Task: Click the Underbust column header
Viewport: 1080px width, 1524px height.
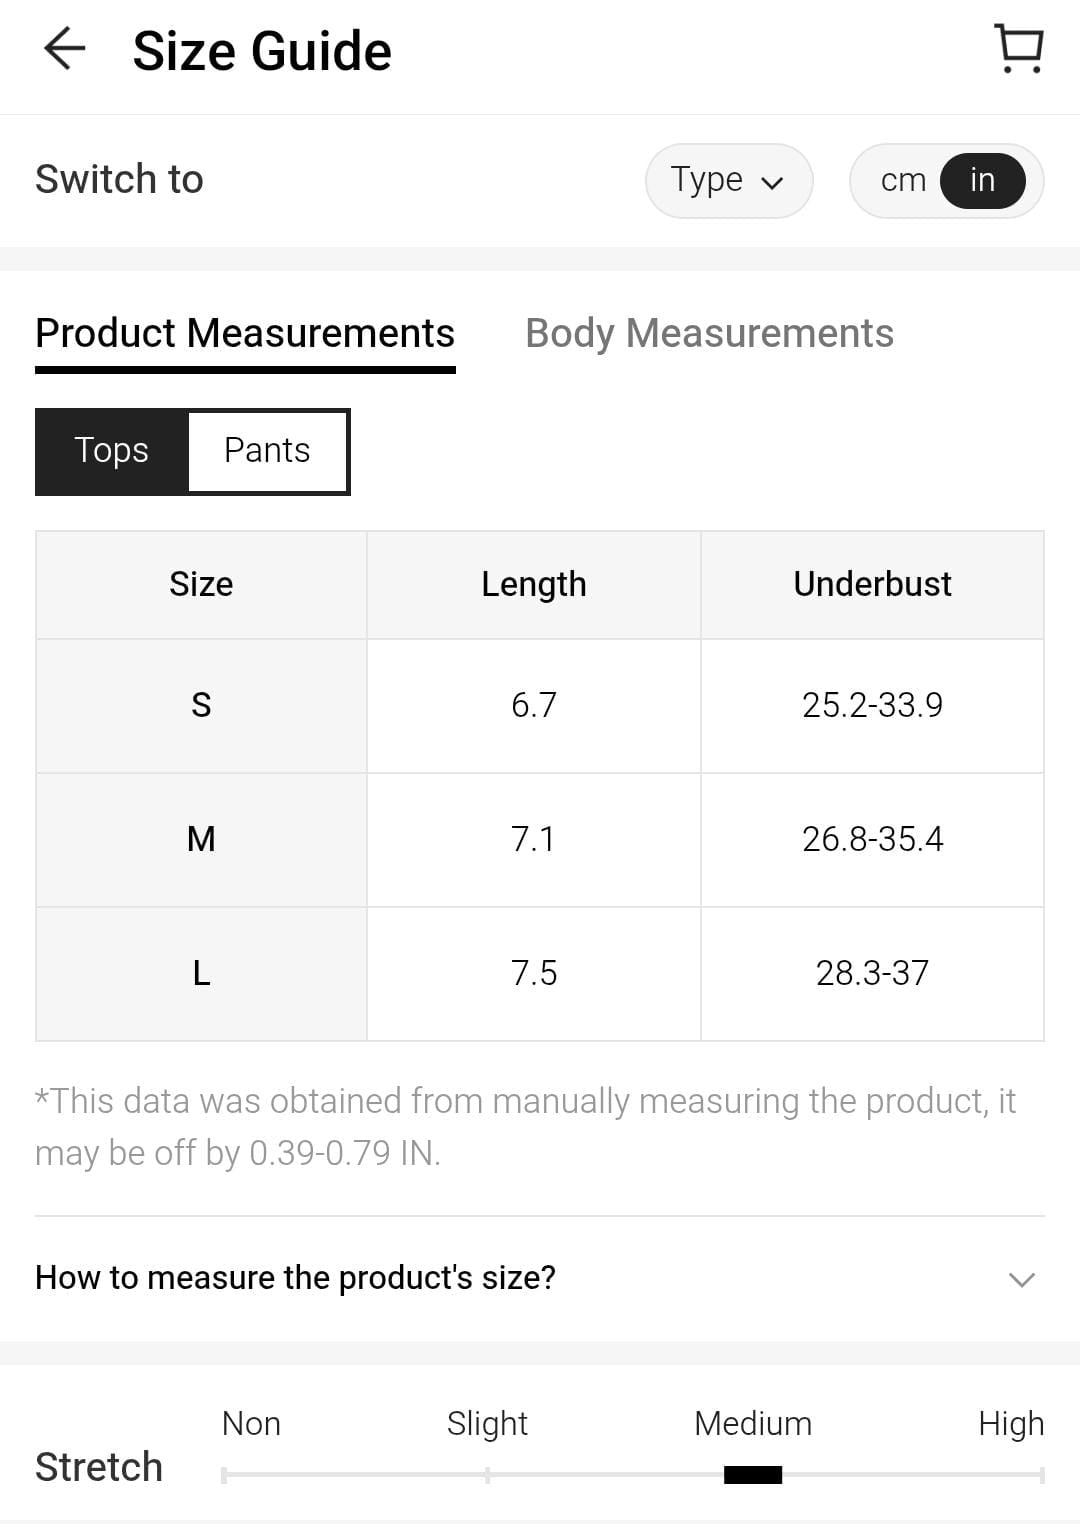Action: click(872, 585)
